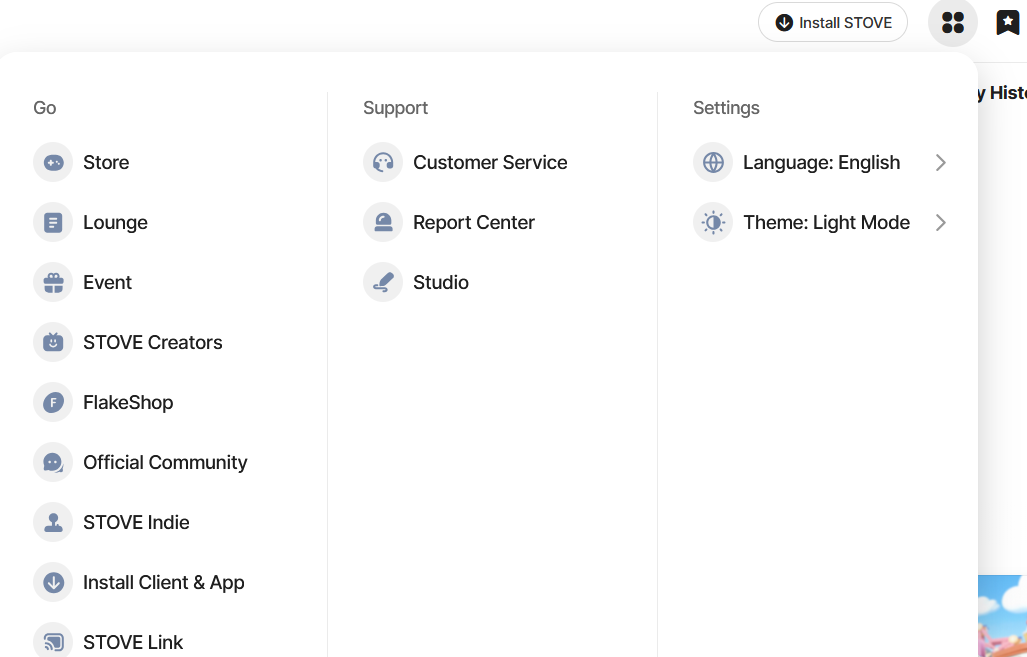Click the bookmark star icon at top right
This screenshot has width=1027, height=657.
(1008, 22)
